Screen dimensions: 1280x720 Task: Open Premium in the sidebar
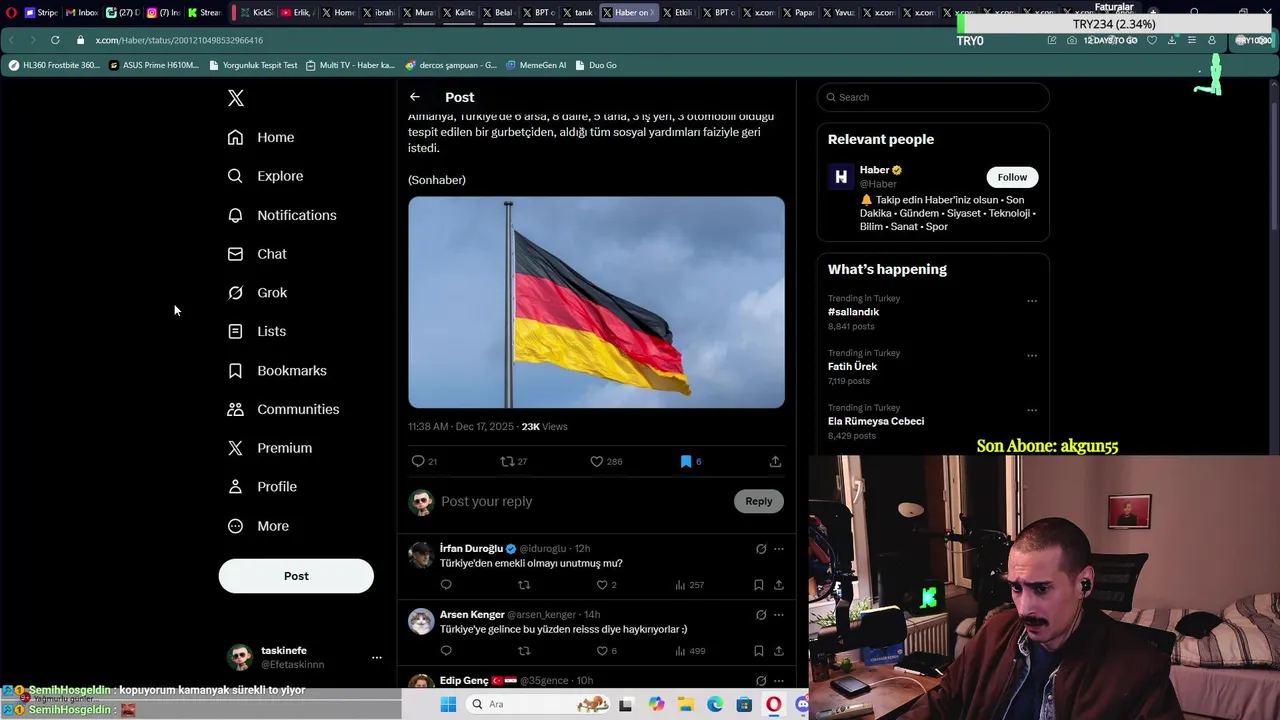pos(270,448)
